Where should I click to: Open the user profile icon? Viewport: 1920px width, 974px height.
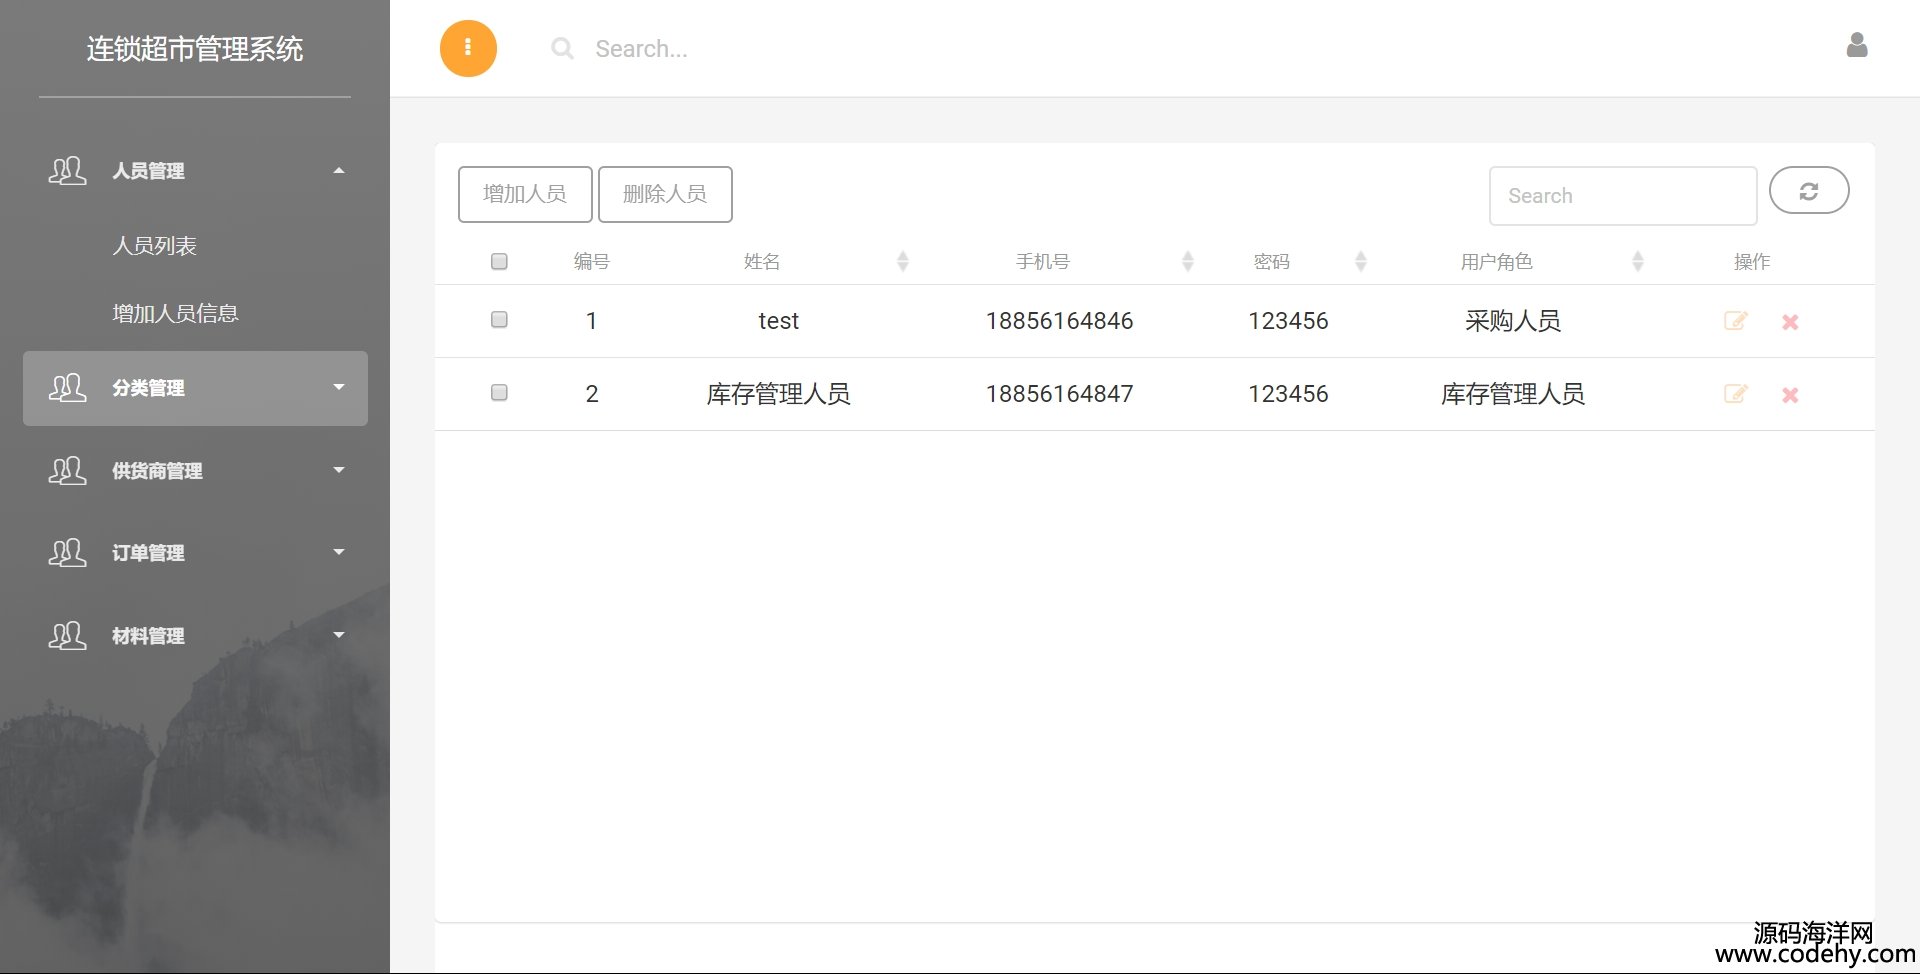pyautogui.click(x=1856, y=46)
